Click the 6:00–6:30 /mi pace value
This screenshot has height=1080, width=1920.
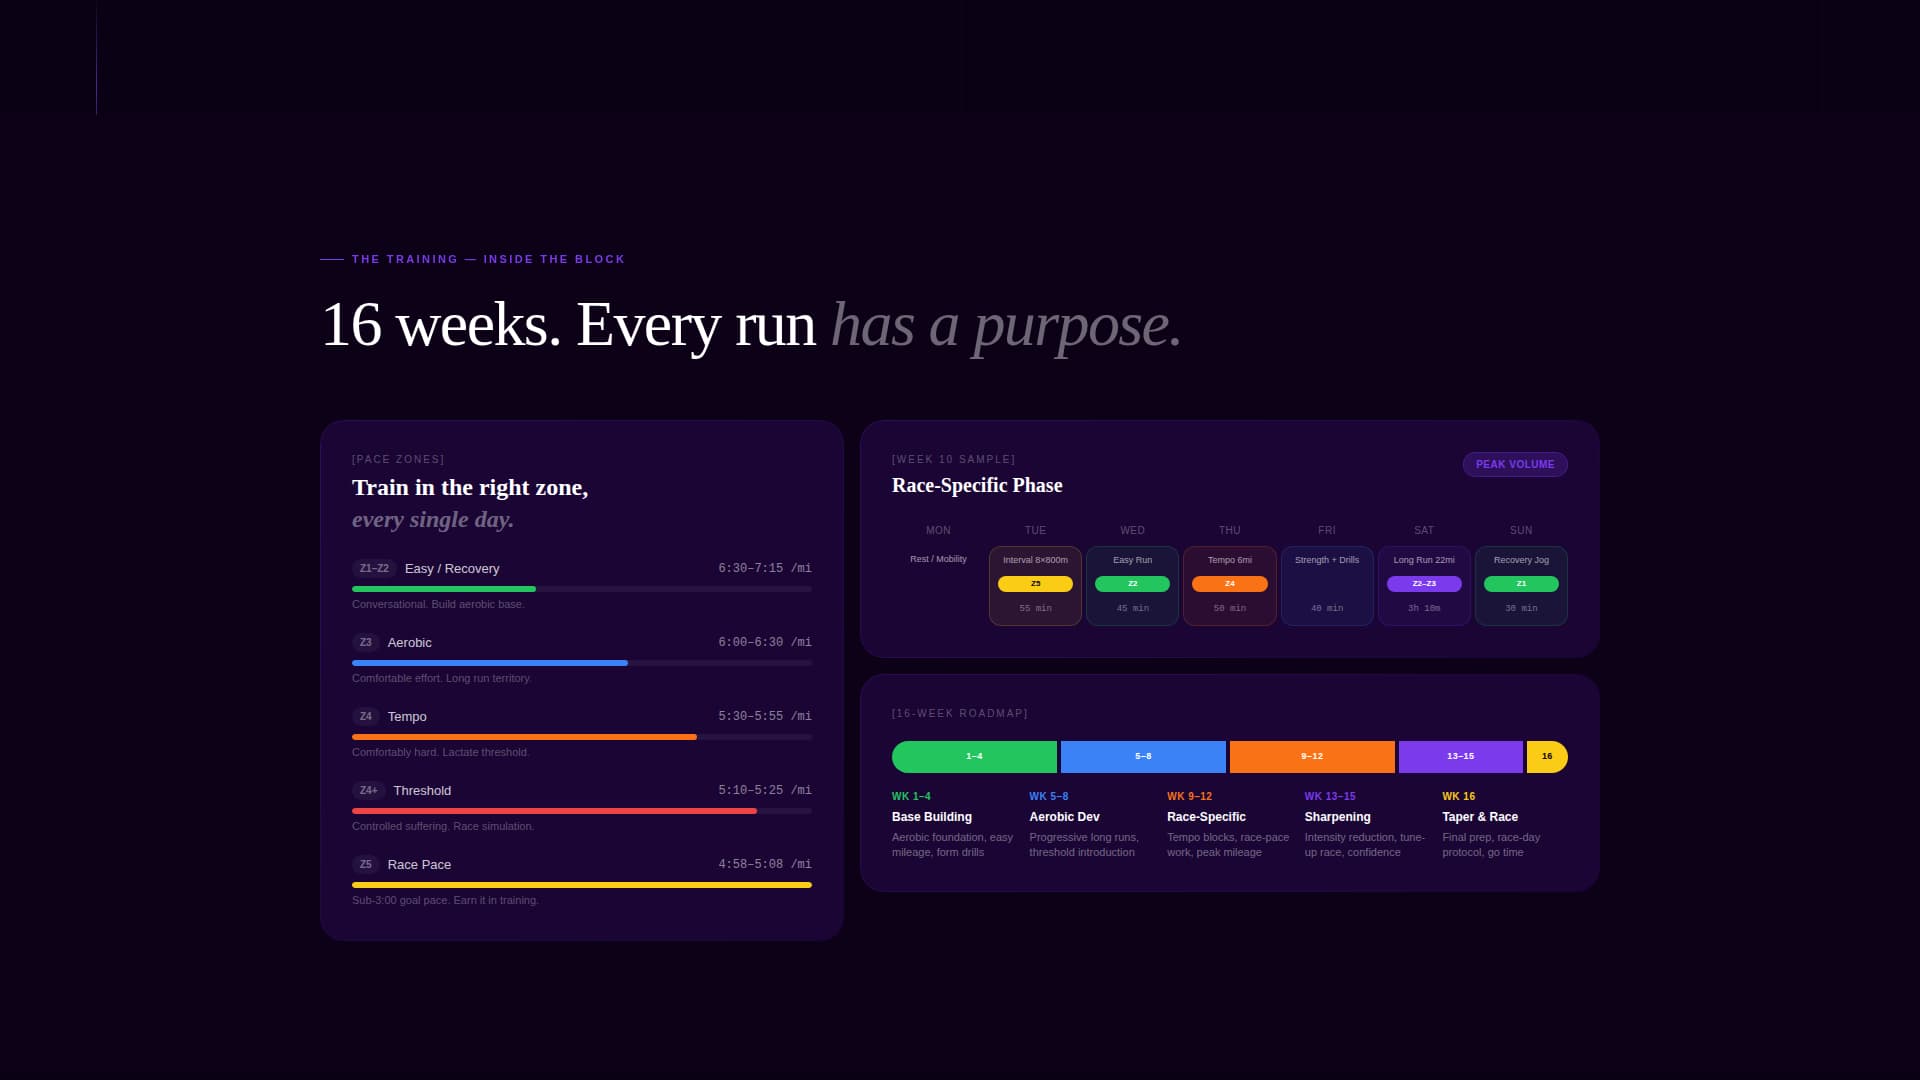click(x=765, y=642)
